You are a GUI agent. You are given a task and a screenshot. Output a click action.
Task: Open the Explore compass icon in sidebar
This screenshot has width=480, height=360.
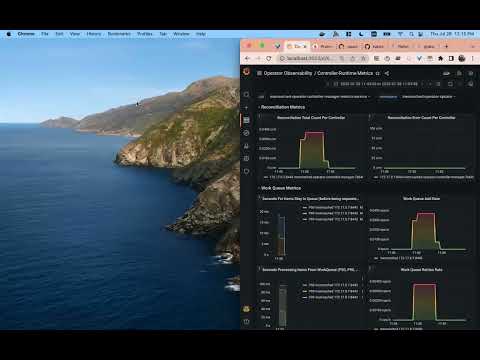(x=247, y=133)
